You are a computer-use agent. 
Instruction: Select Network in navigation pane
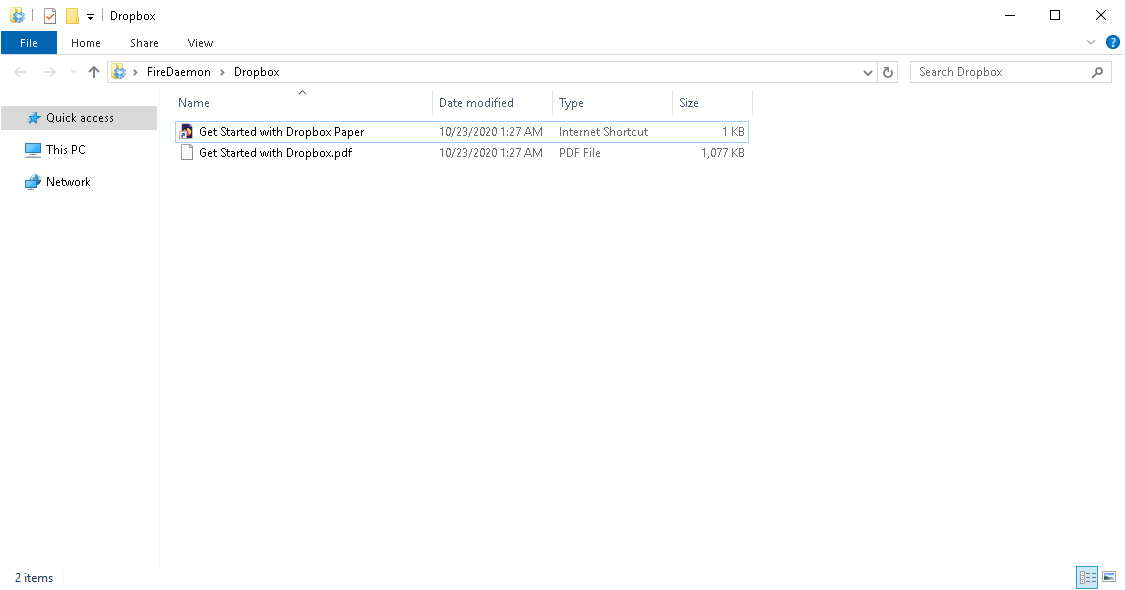coord(68,182)
